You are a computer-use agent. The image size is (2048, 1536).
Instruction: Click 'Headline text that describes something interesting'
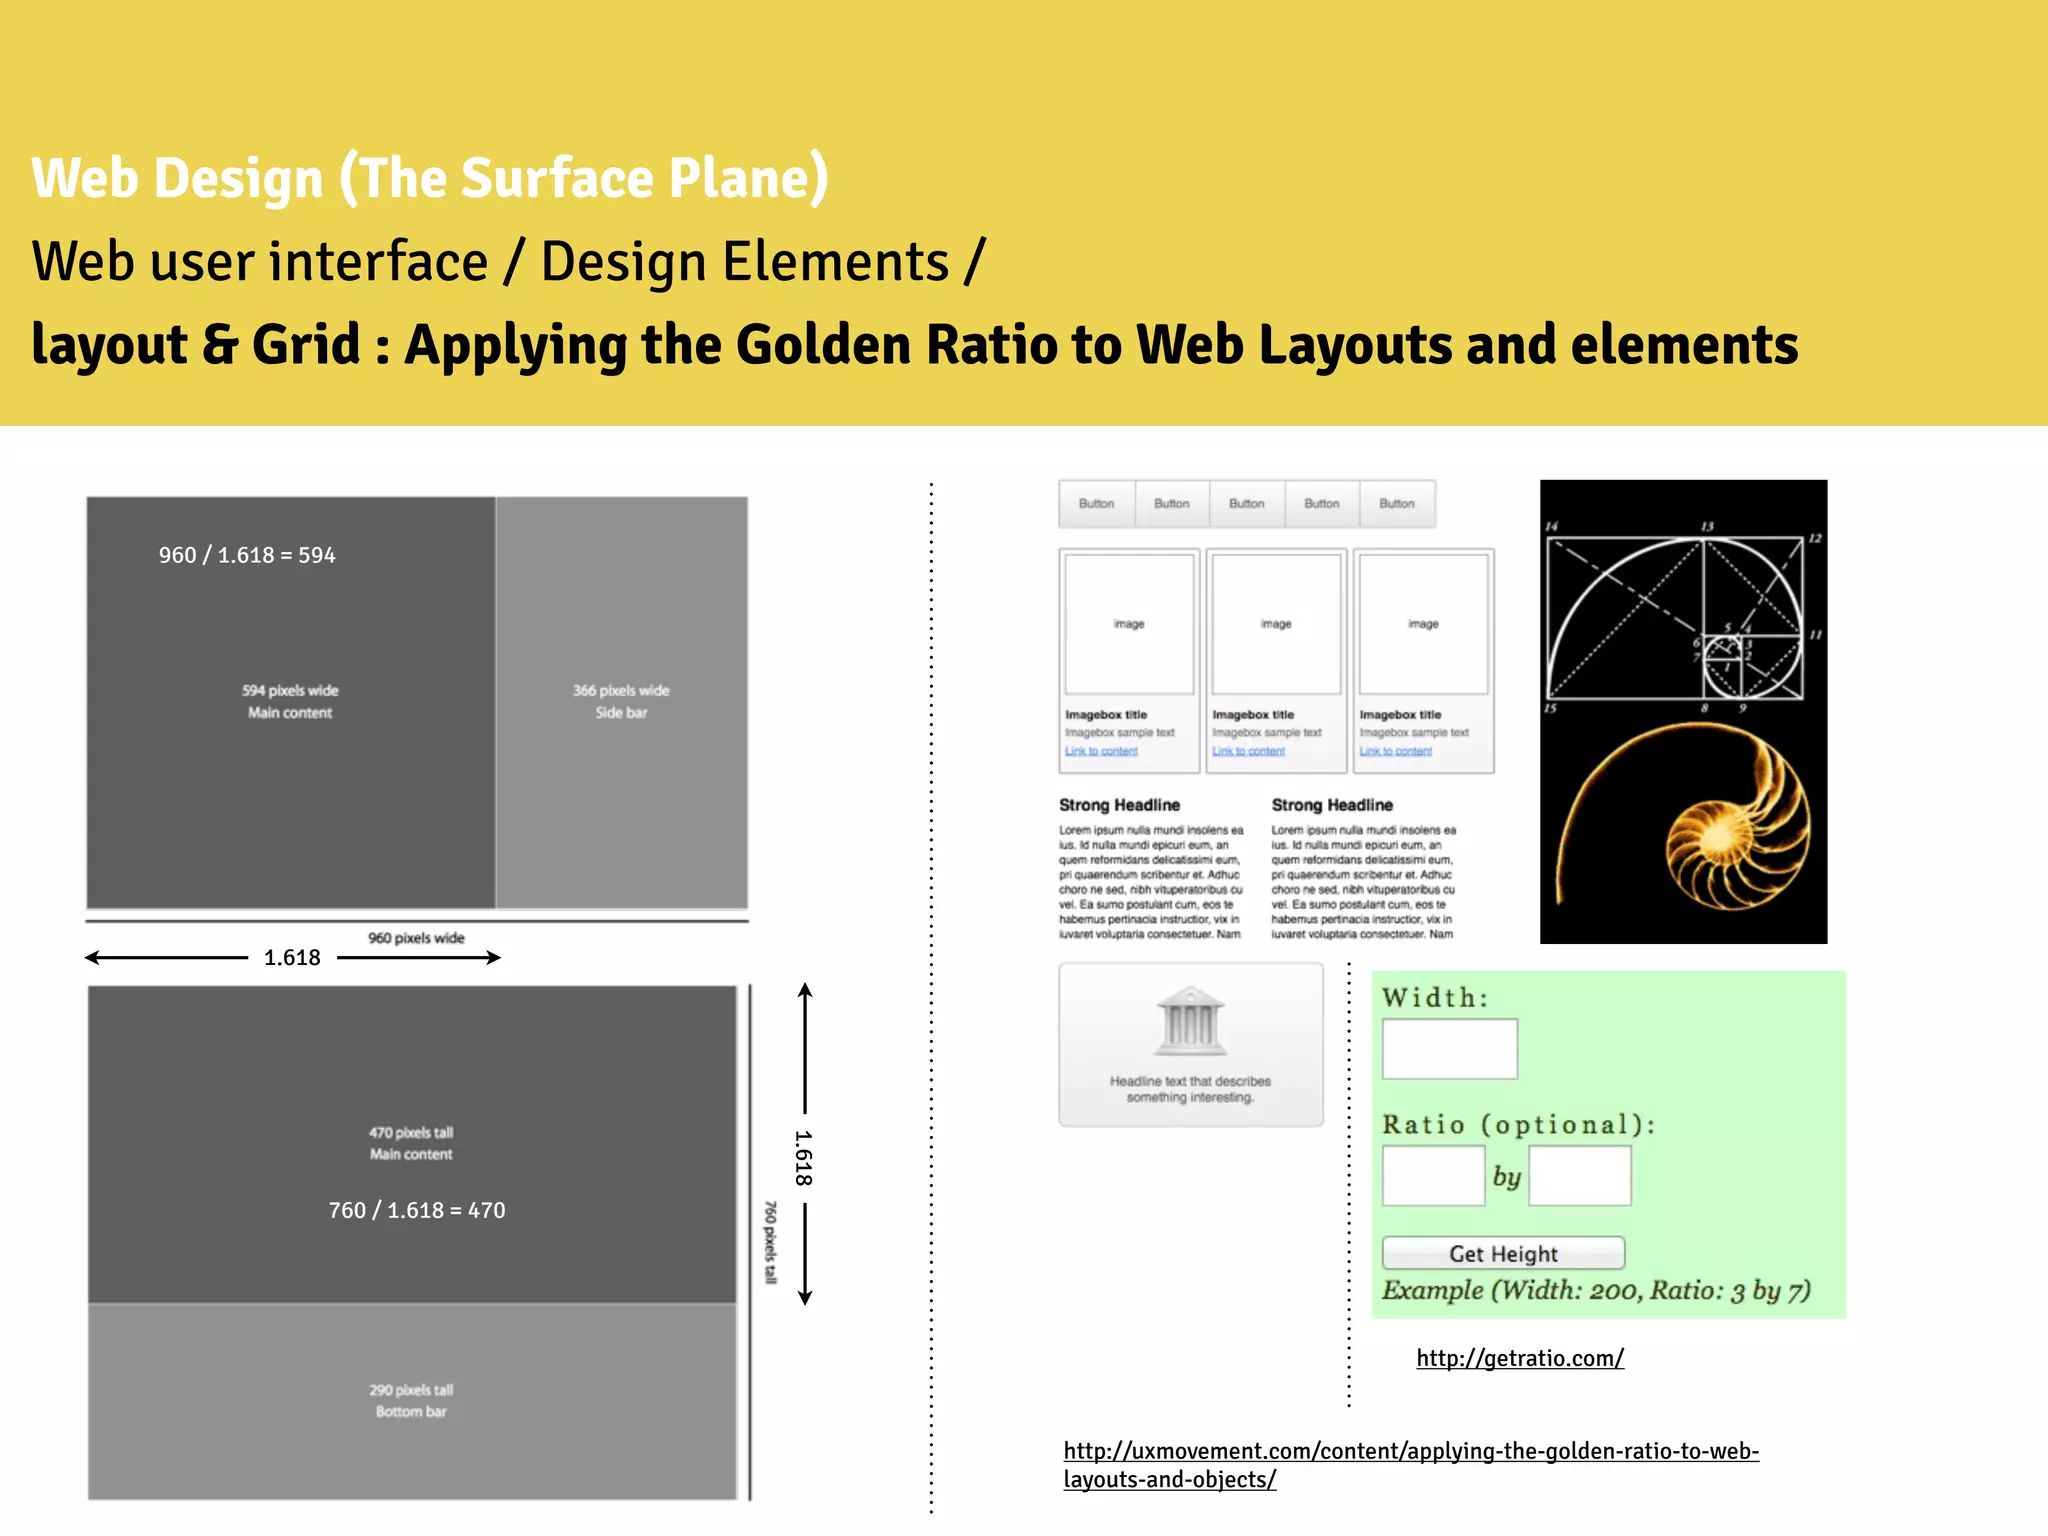click(1190, 1089)
